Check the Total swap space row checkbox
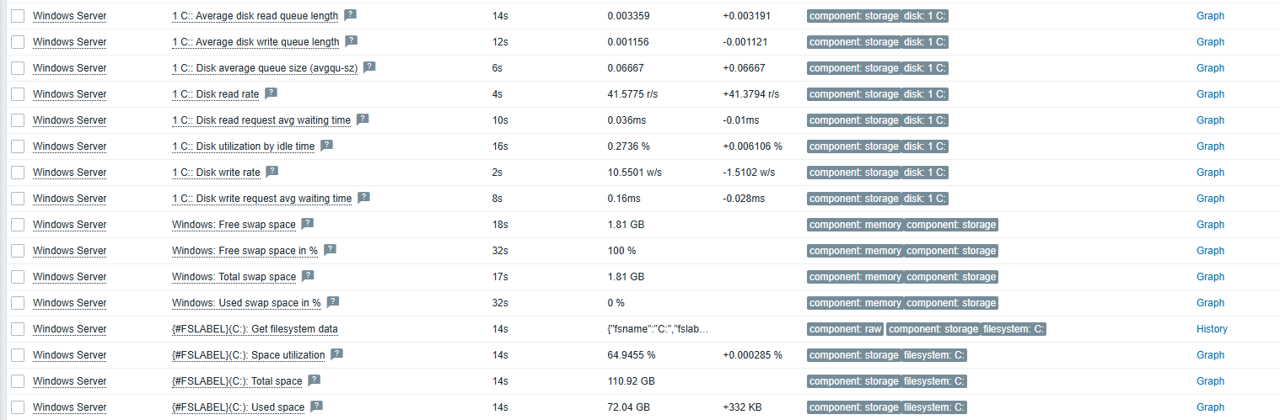This screenshot has height=420, width=1280. click(17, 276)
